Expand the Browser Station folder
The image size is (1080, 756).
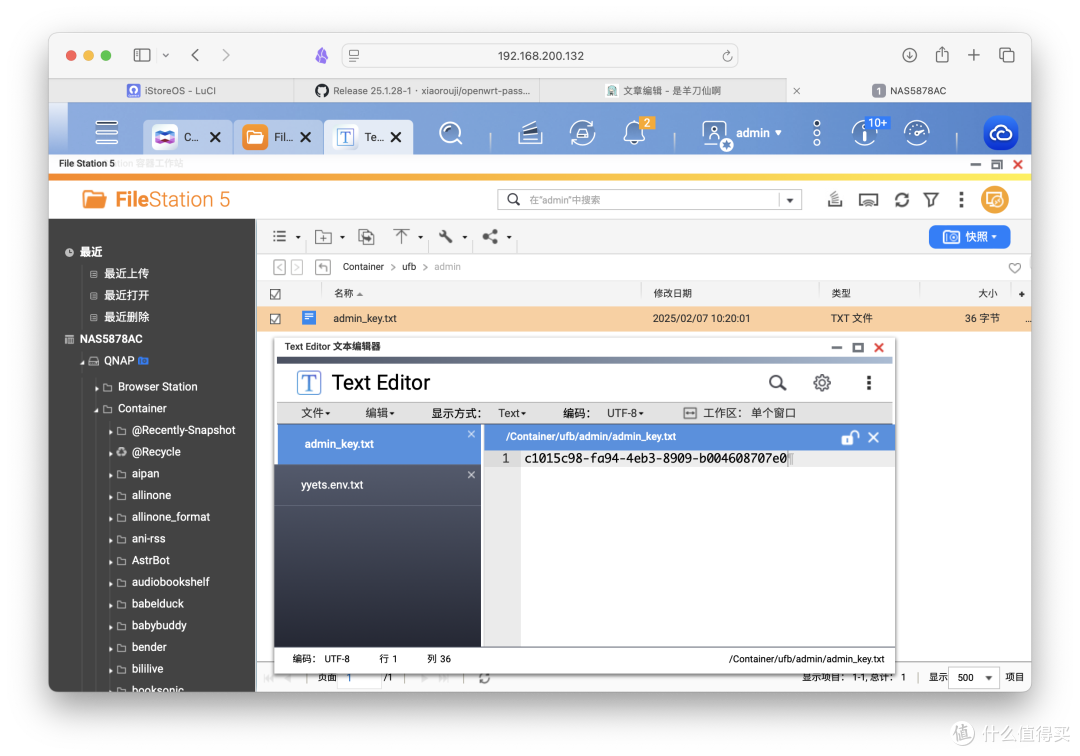tap(96, 388)
